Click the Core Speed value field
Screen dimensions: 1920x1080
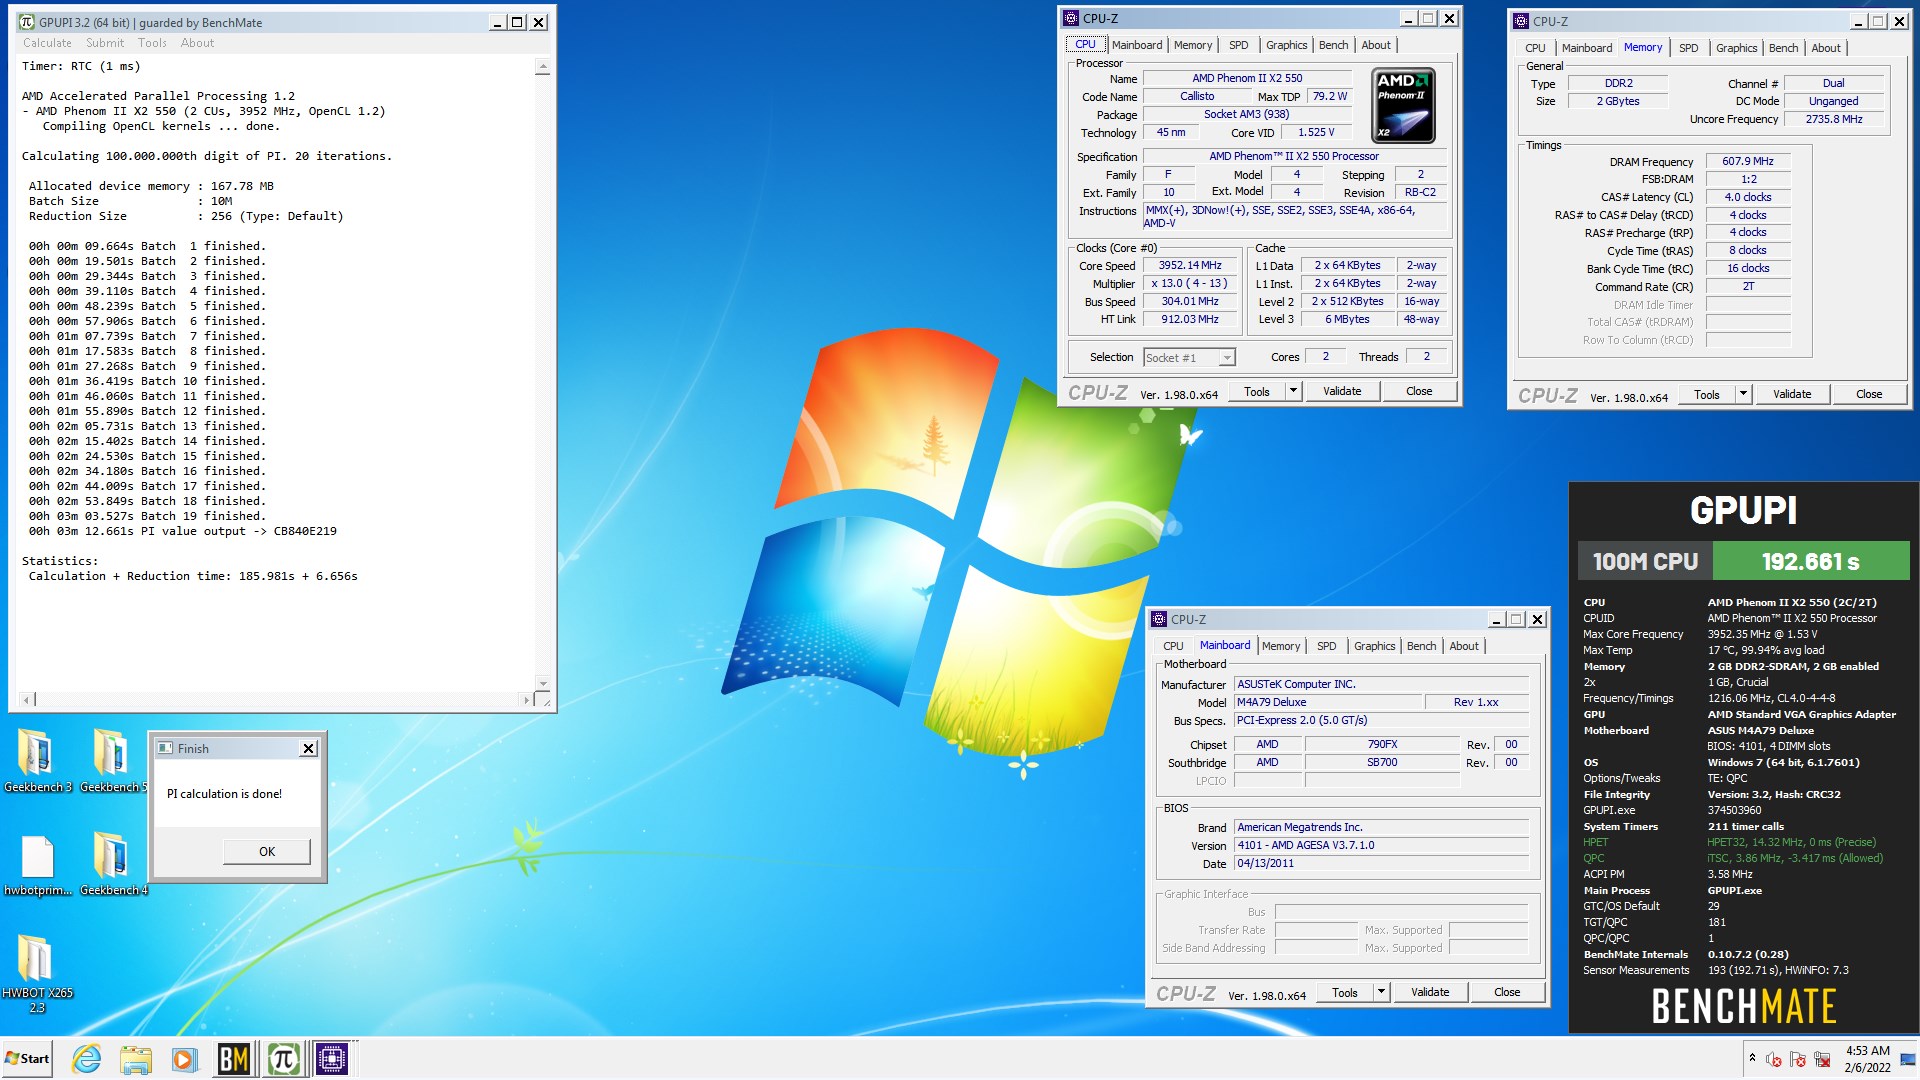coord(1189,266)
